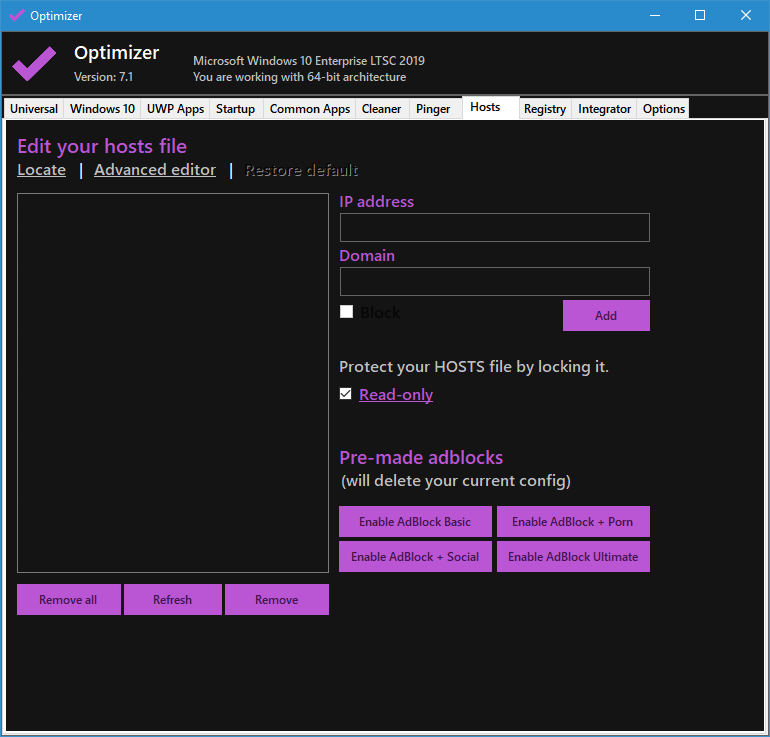Go to the UWP Apps tab

pos(175,109)
